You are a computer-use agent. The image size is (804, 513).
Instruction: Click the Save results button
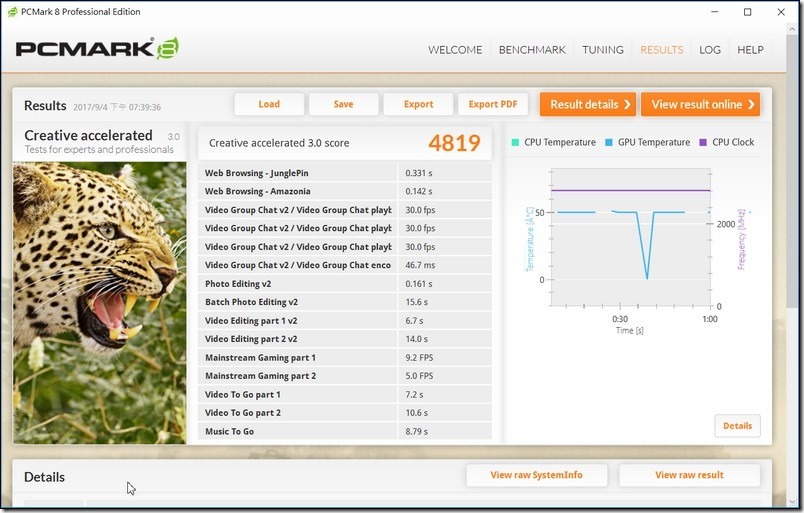pyautogui.click(x=344, y=104)
